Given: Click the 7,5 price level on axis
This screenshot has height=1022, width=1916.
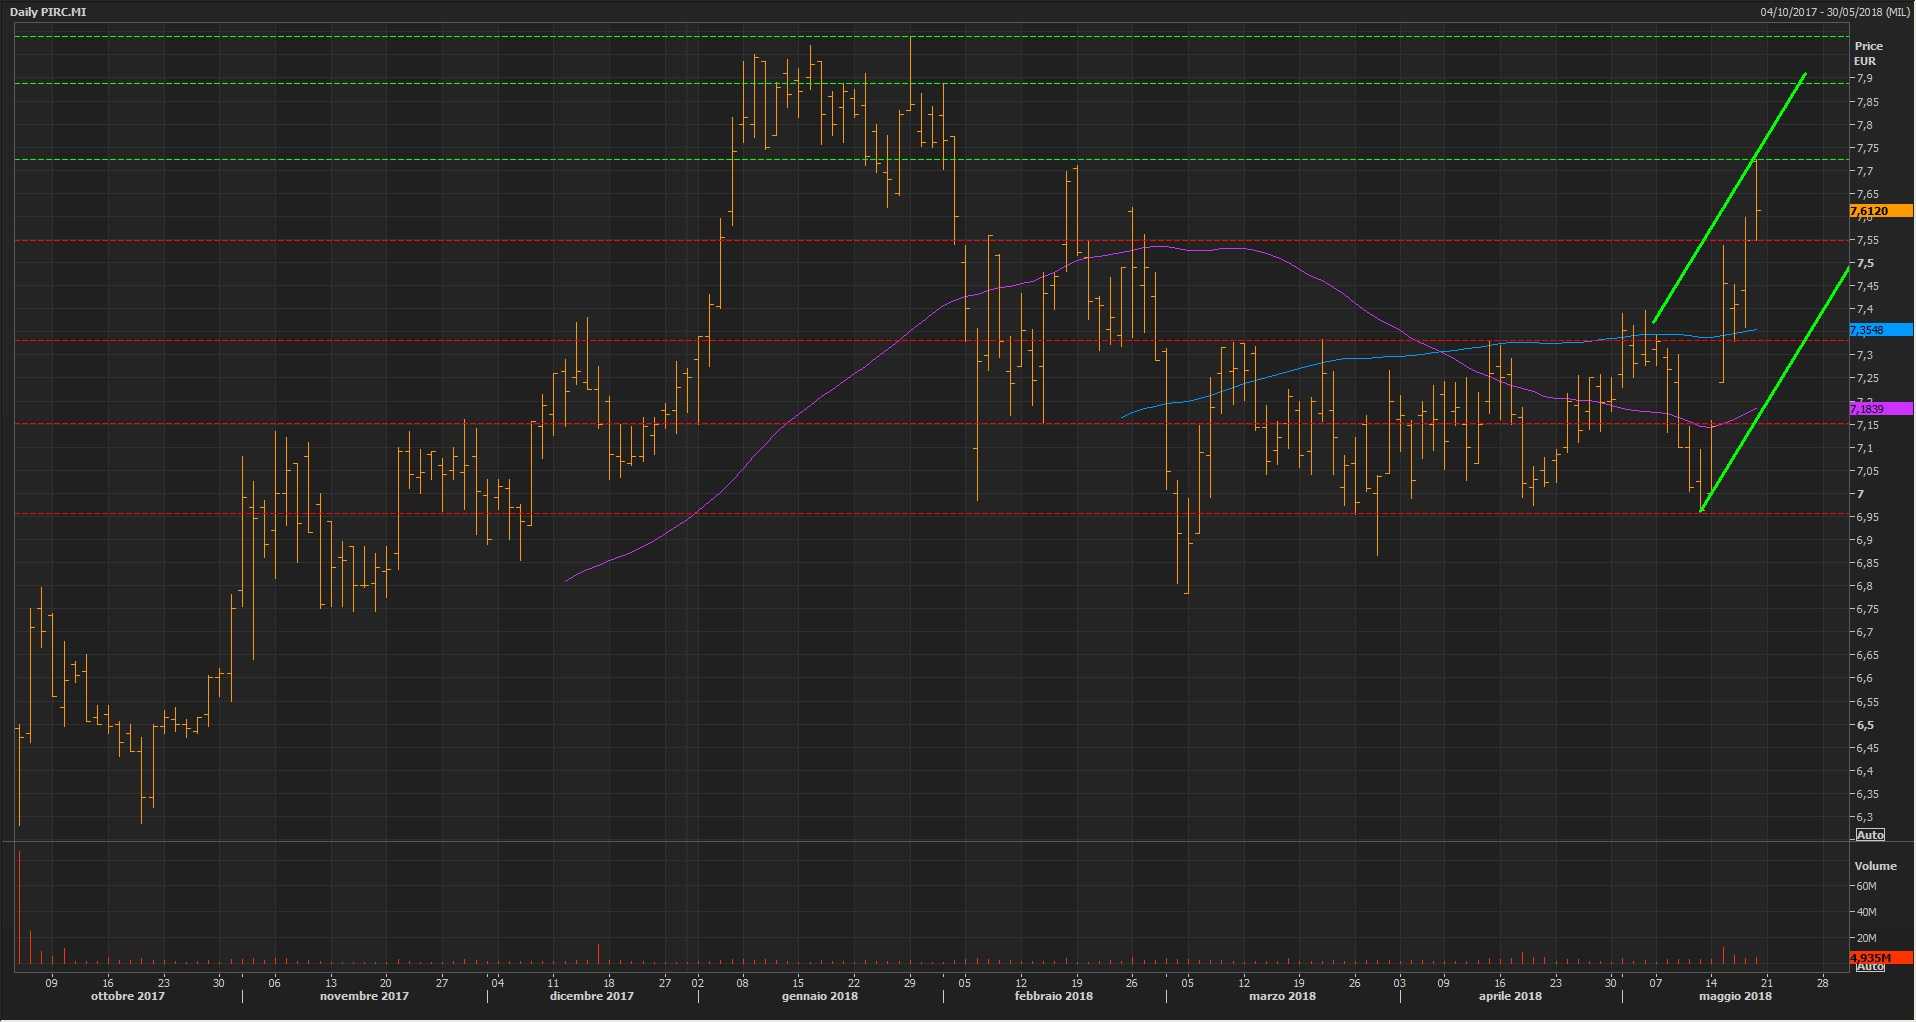Looking at the screenshot, I should (1865, 264).
